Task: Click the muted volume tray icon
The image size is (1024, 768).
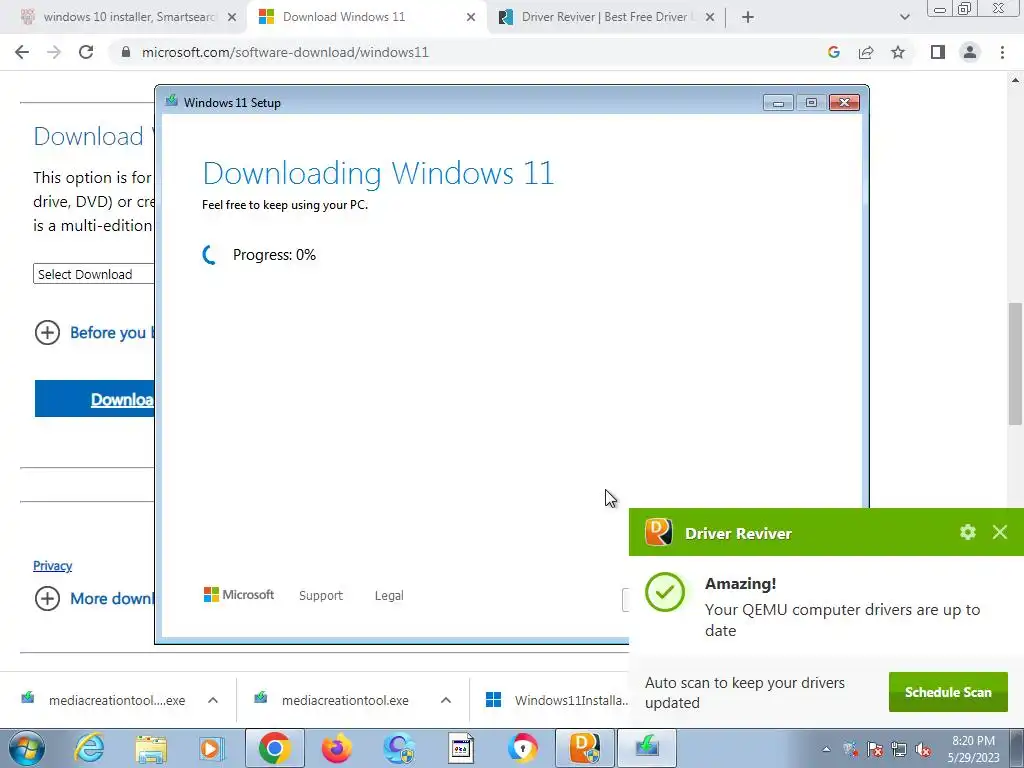Action: [x=923, y=750]
